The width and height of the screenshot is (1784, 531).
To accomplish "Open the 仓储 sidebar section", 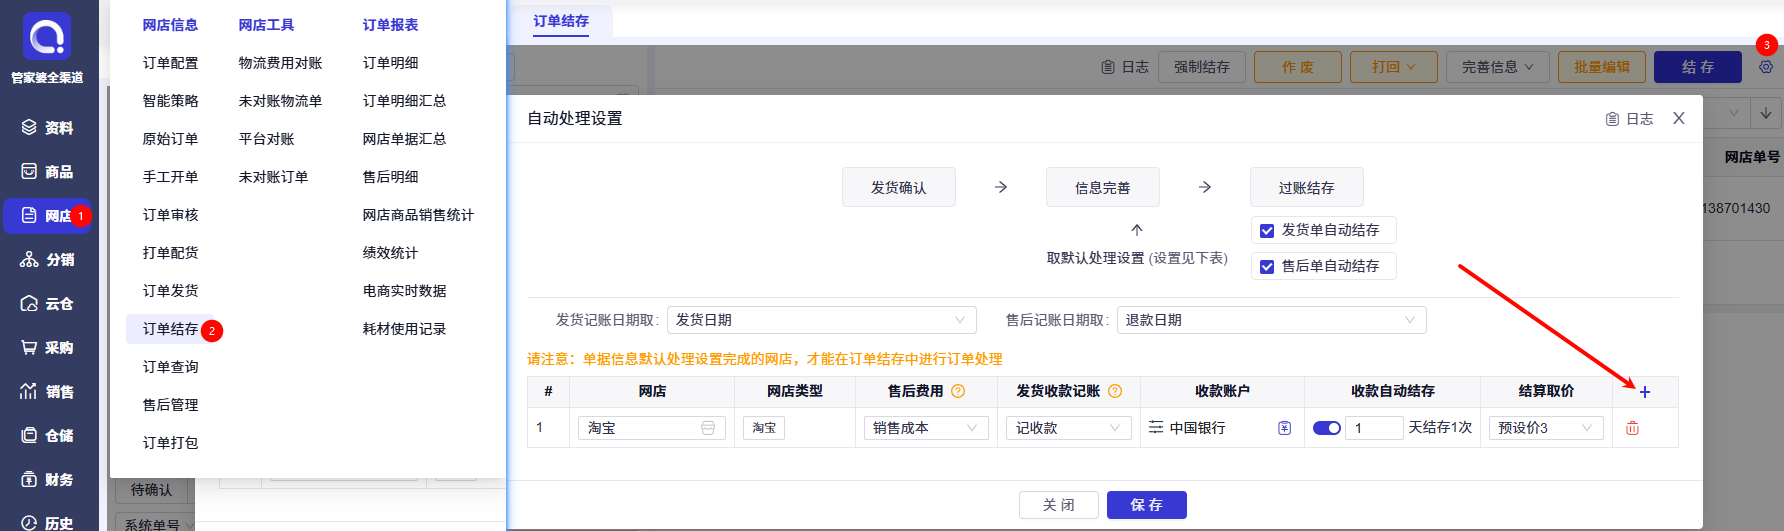I will point(47,436).
